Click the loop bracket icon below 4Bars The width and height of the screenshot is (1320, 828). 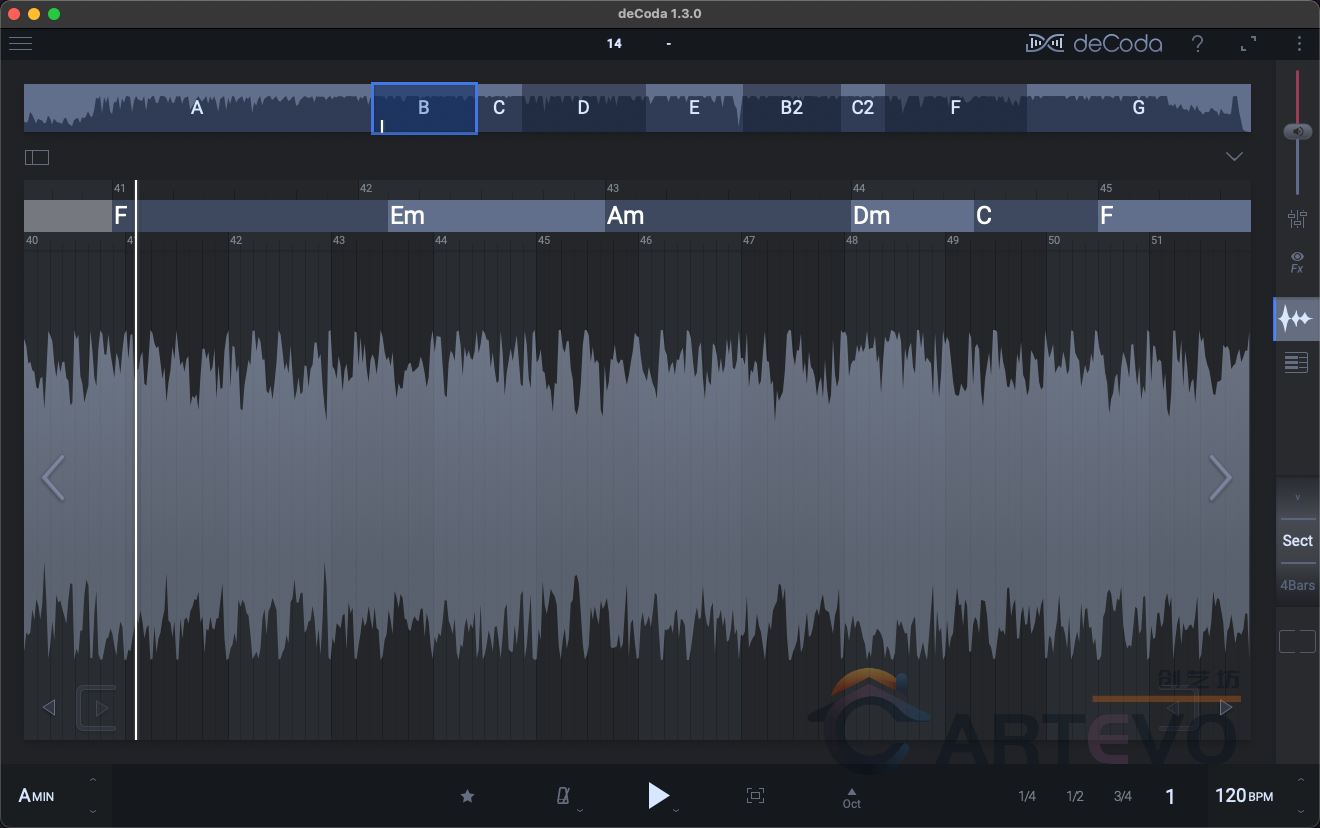click(x=1297, y=642)
